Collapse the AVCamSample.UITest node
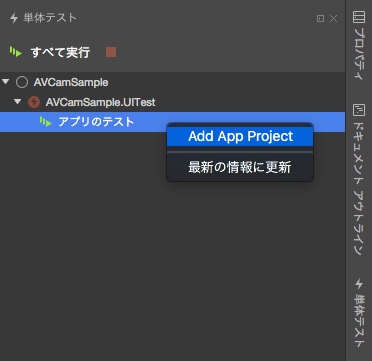This screenshot has width=372, height=361. [18, 102]
